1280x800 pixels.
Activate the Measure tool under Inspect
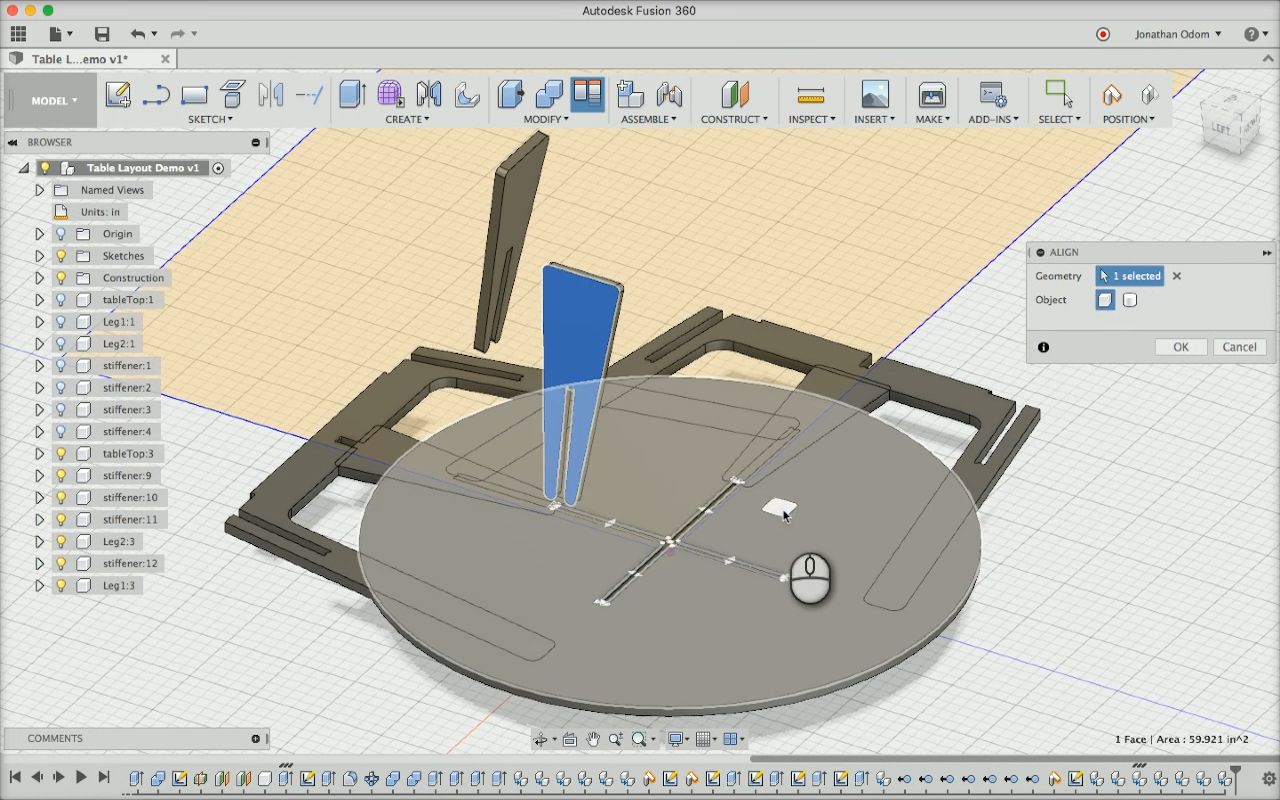pyautogui.click(x=810, y=95)
